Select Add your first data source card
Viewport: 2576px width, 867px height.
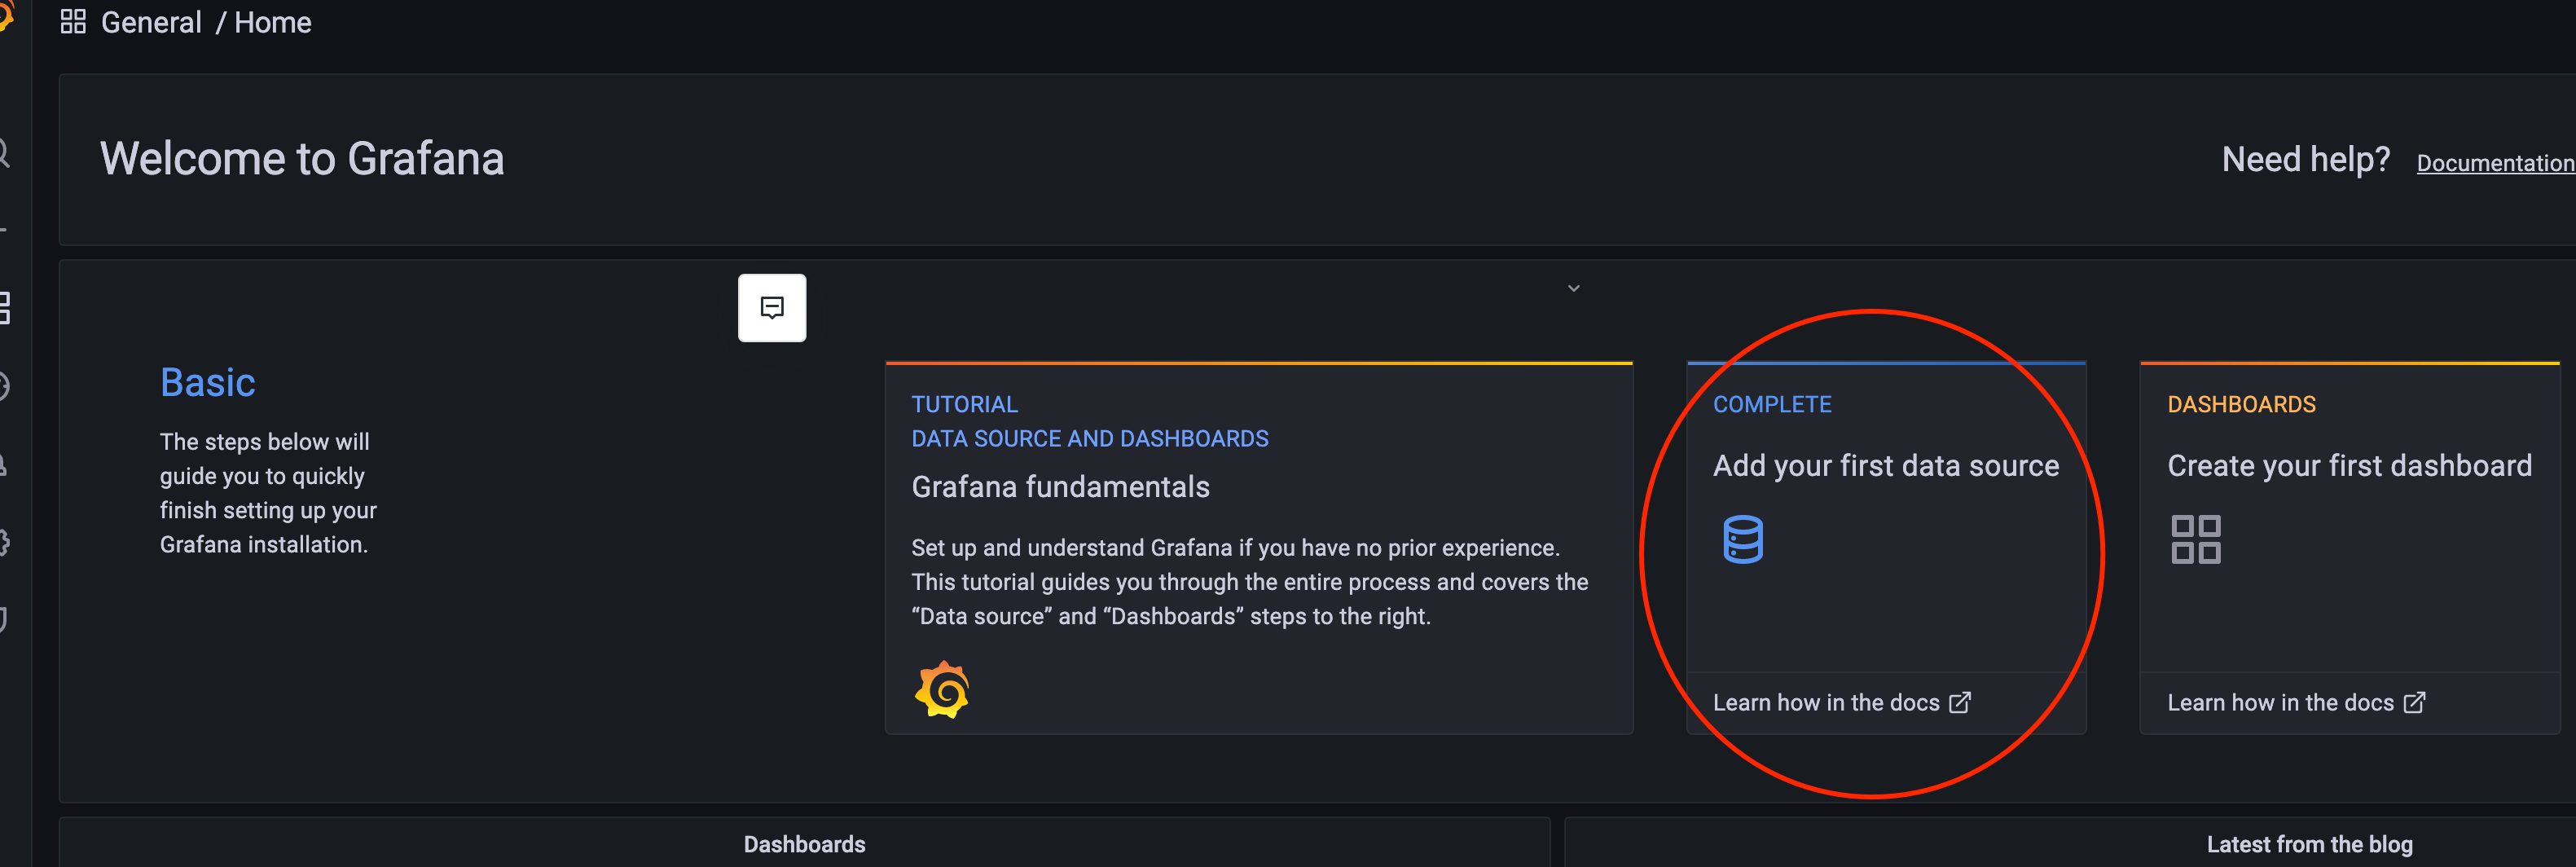pyautogui.click(x=1886, y=548)
